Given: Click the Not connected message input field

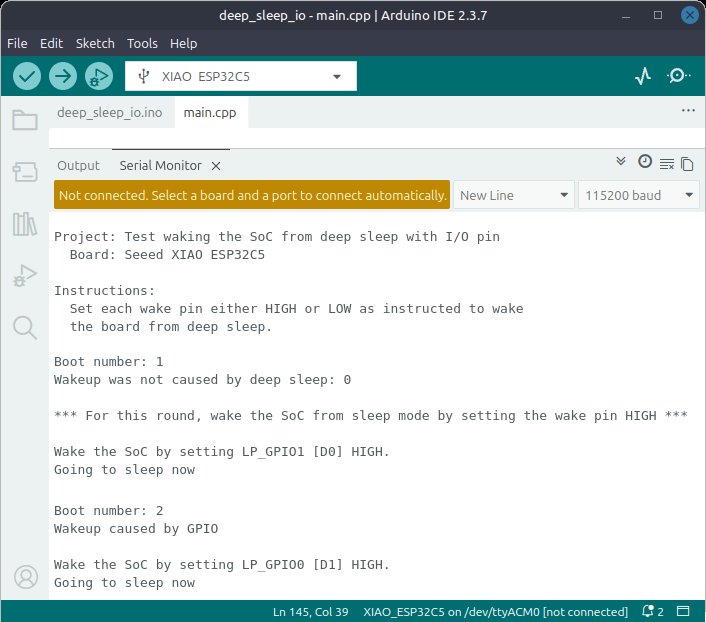Looking at the screenshot, I should [252, 195].
